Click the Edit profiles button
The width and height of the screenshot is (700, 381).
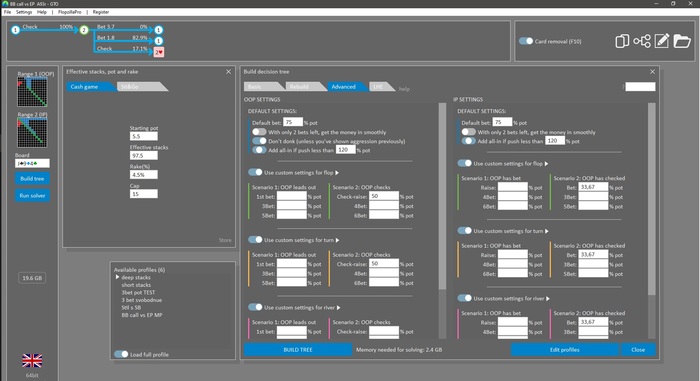(x=564, y=350)
